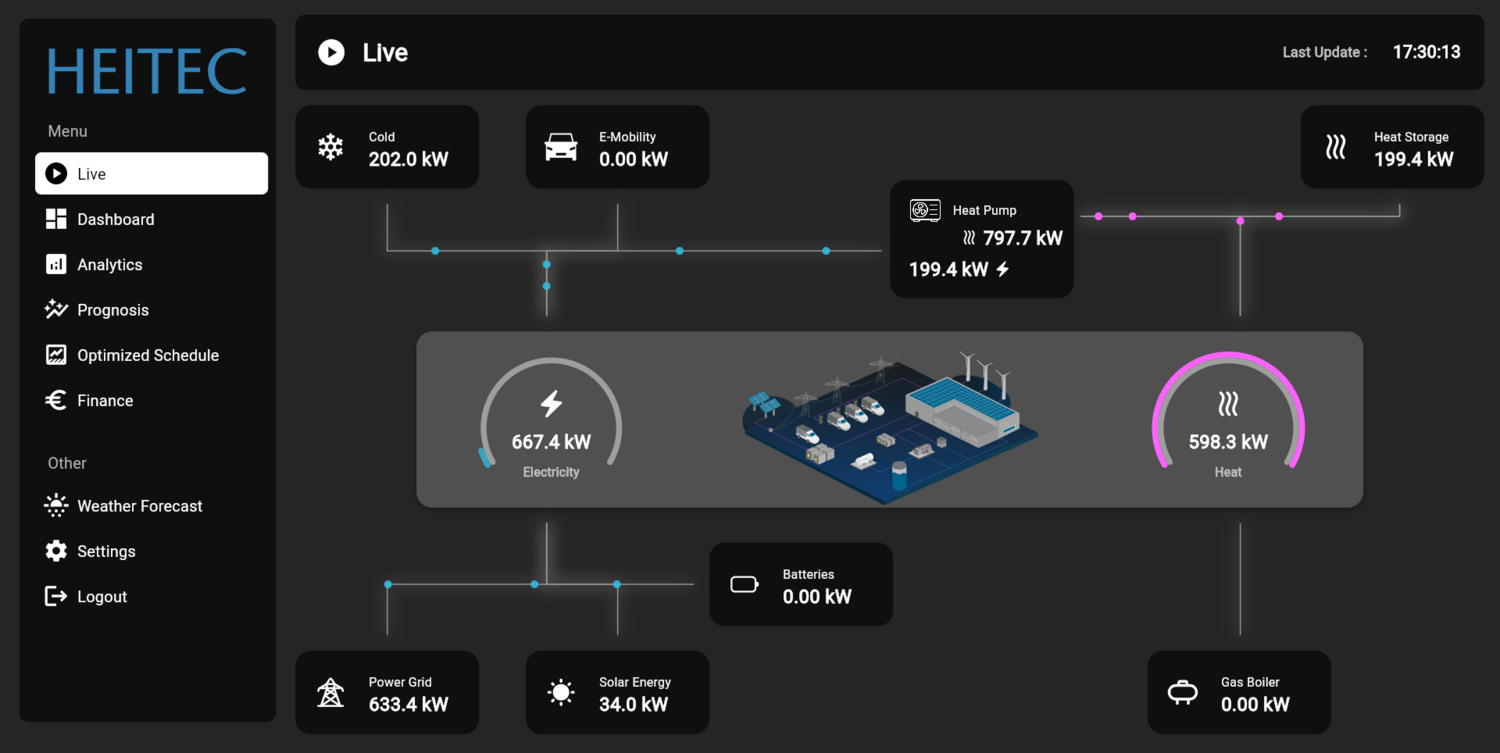The width and height of the screenshot is (1500, 753).
Task: Click the sun icon for Solar Energy
Action: (561, 692)
